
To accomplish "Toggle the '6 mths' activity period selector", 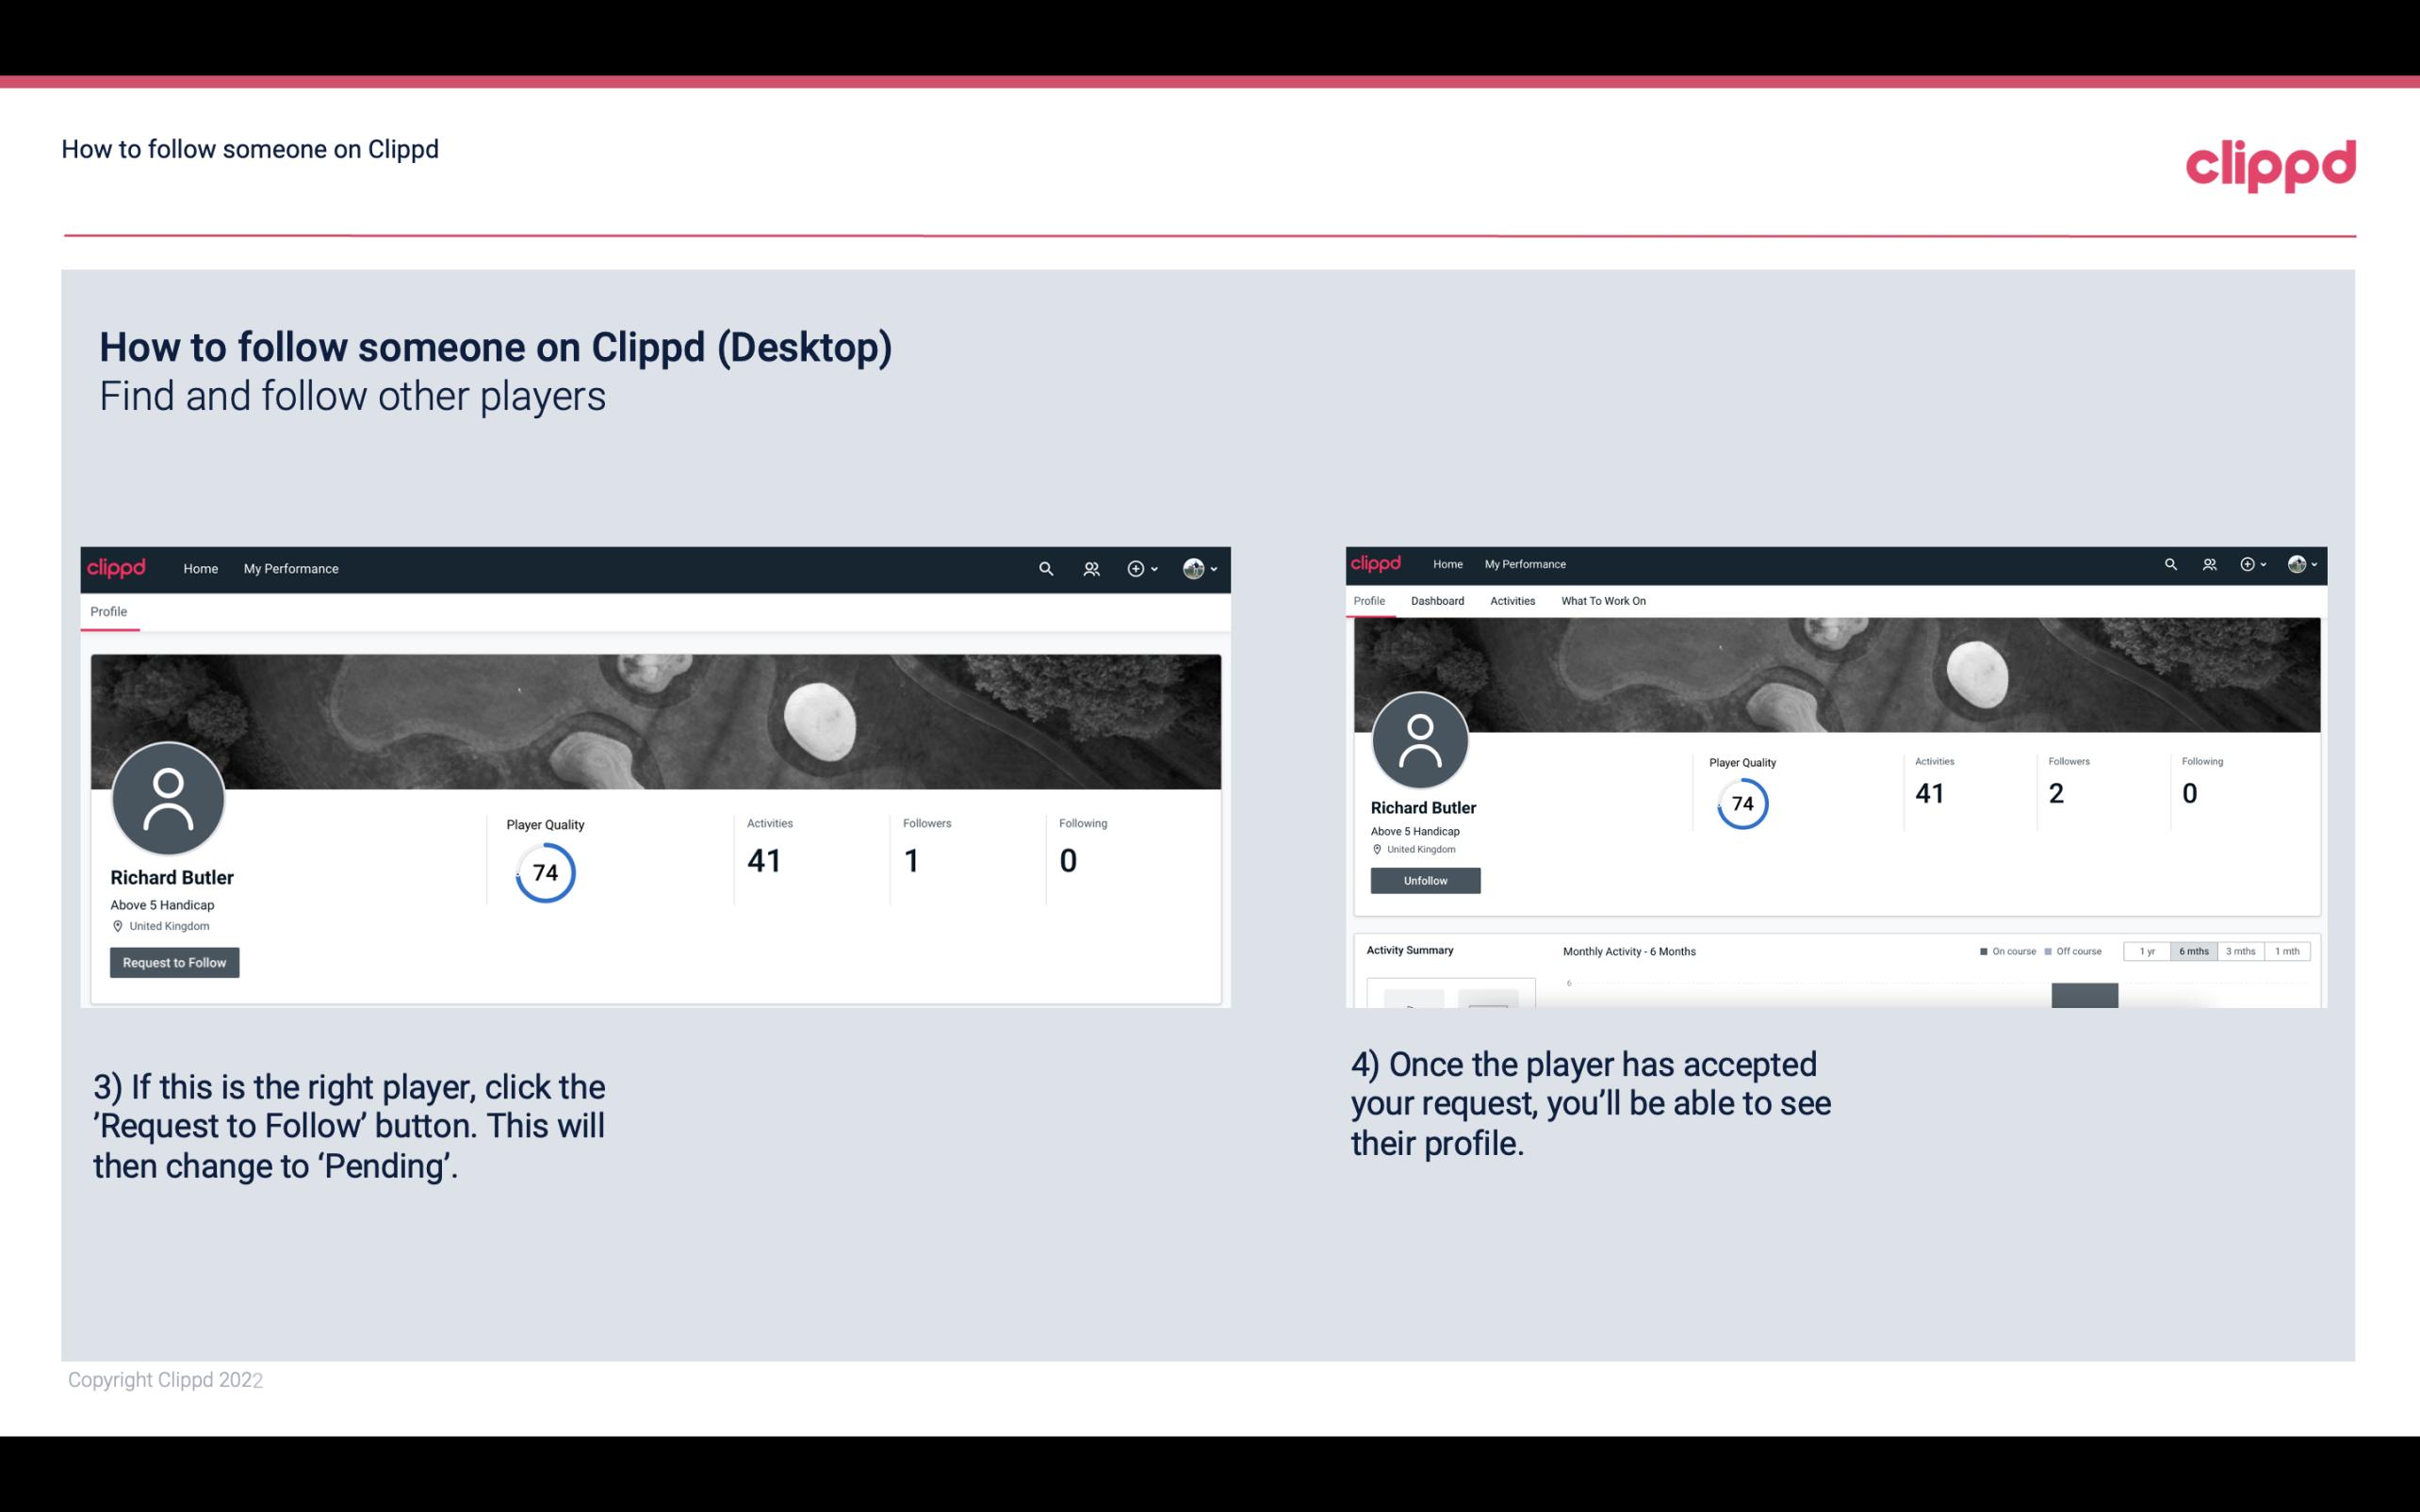I will [2194, 951].
